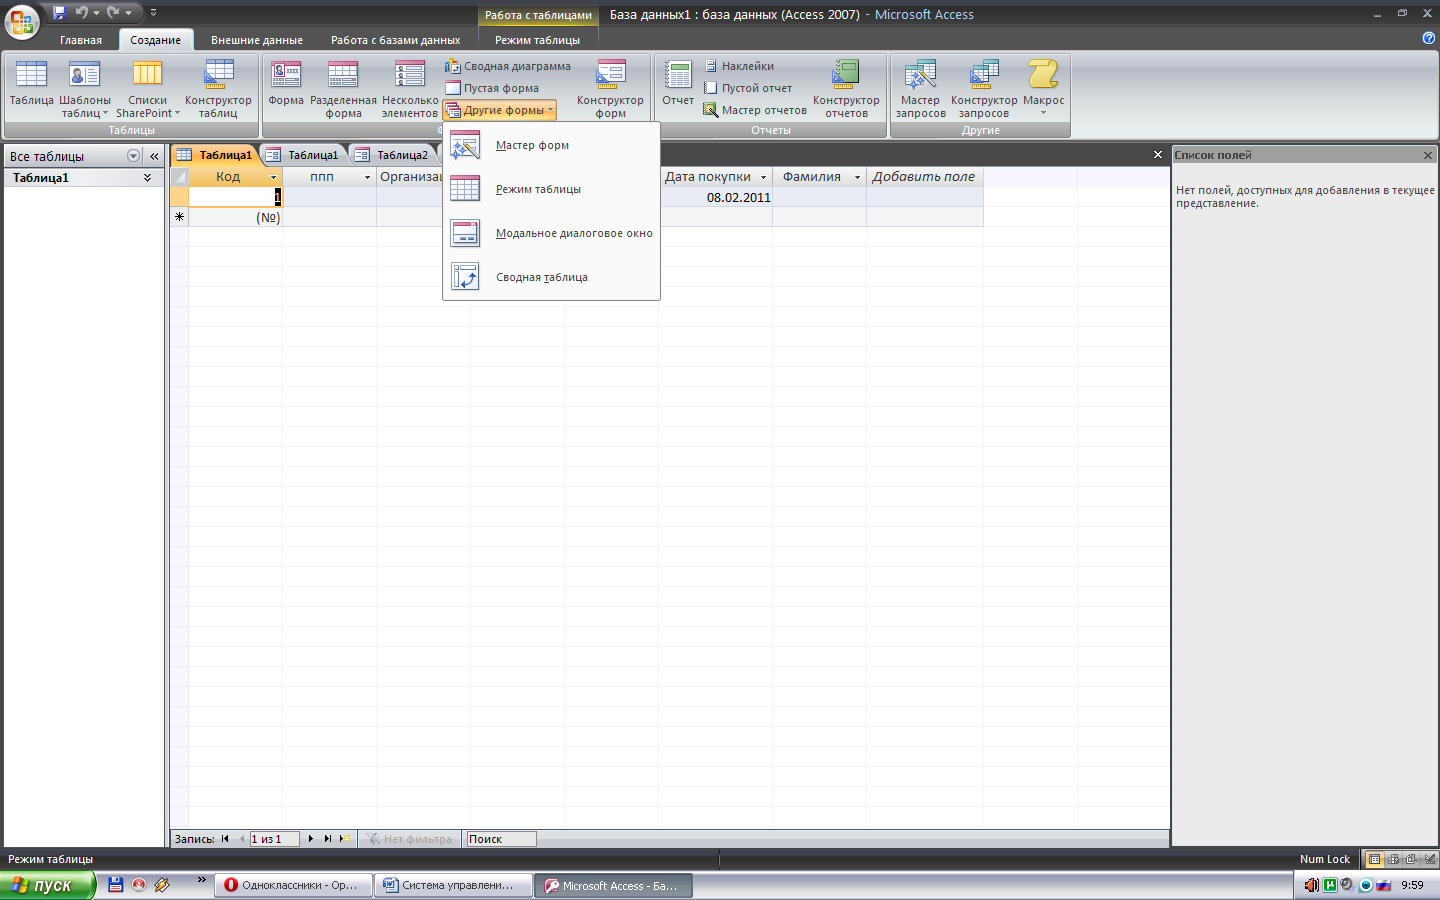This screenshot has height=900, width=1440.
Task: Open Конструктор запросов
Action: pos(984,89)
